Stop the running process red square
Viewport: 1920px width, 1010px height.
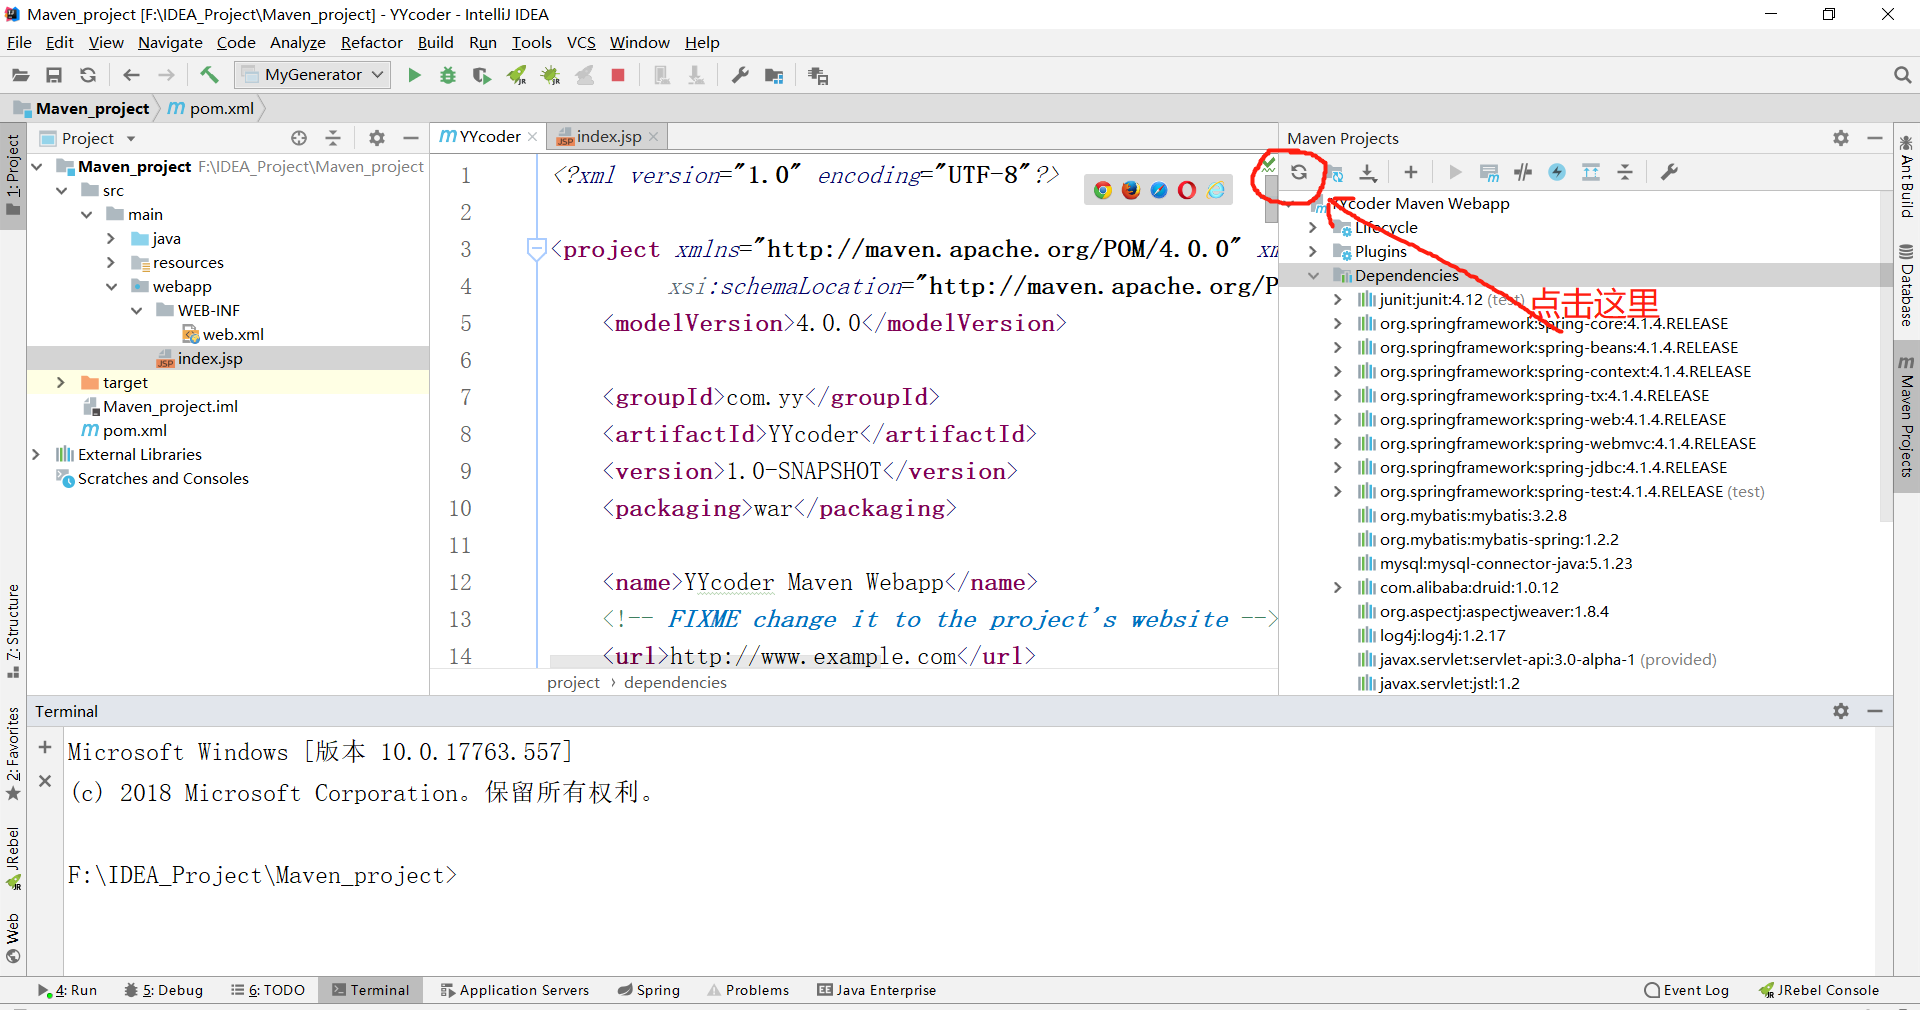[x=618, y=75]
